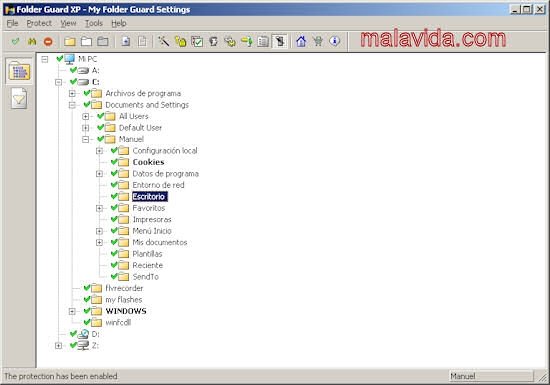Expand the Z: network drive
Viewport: 550px width, 385px height.
59,346
